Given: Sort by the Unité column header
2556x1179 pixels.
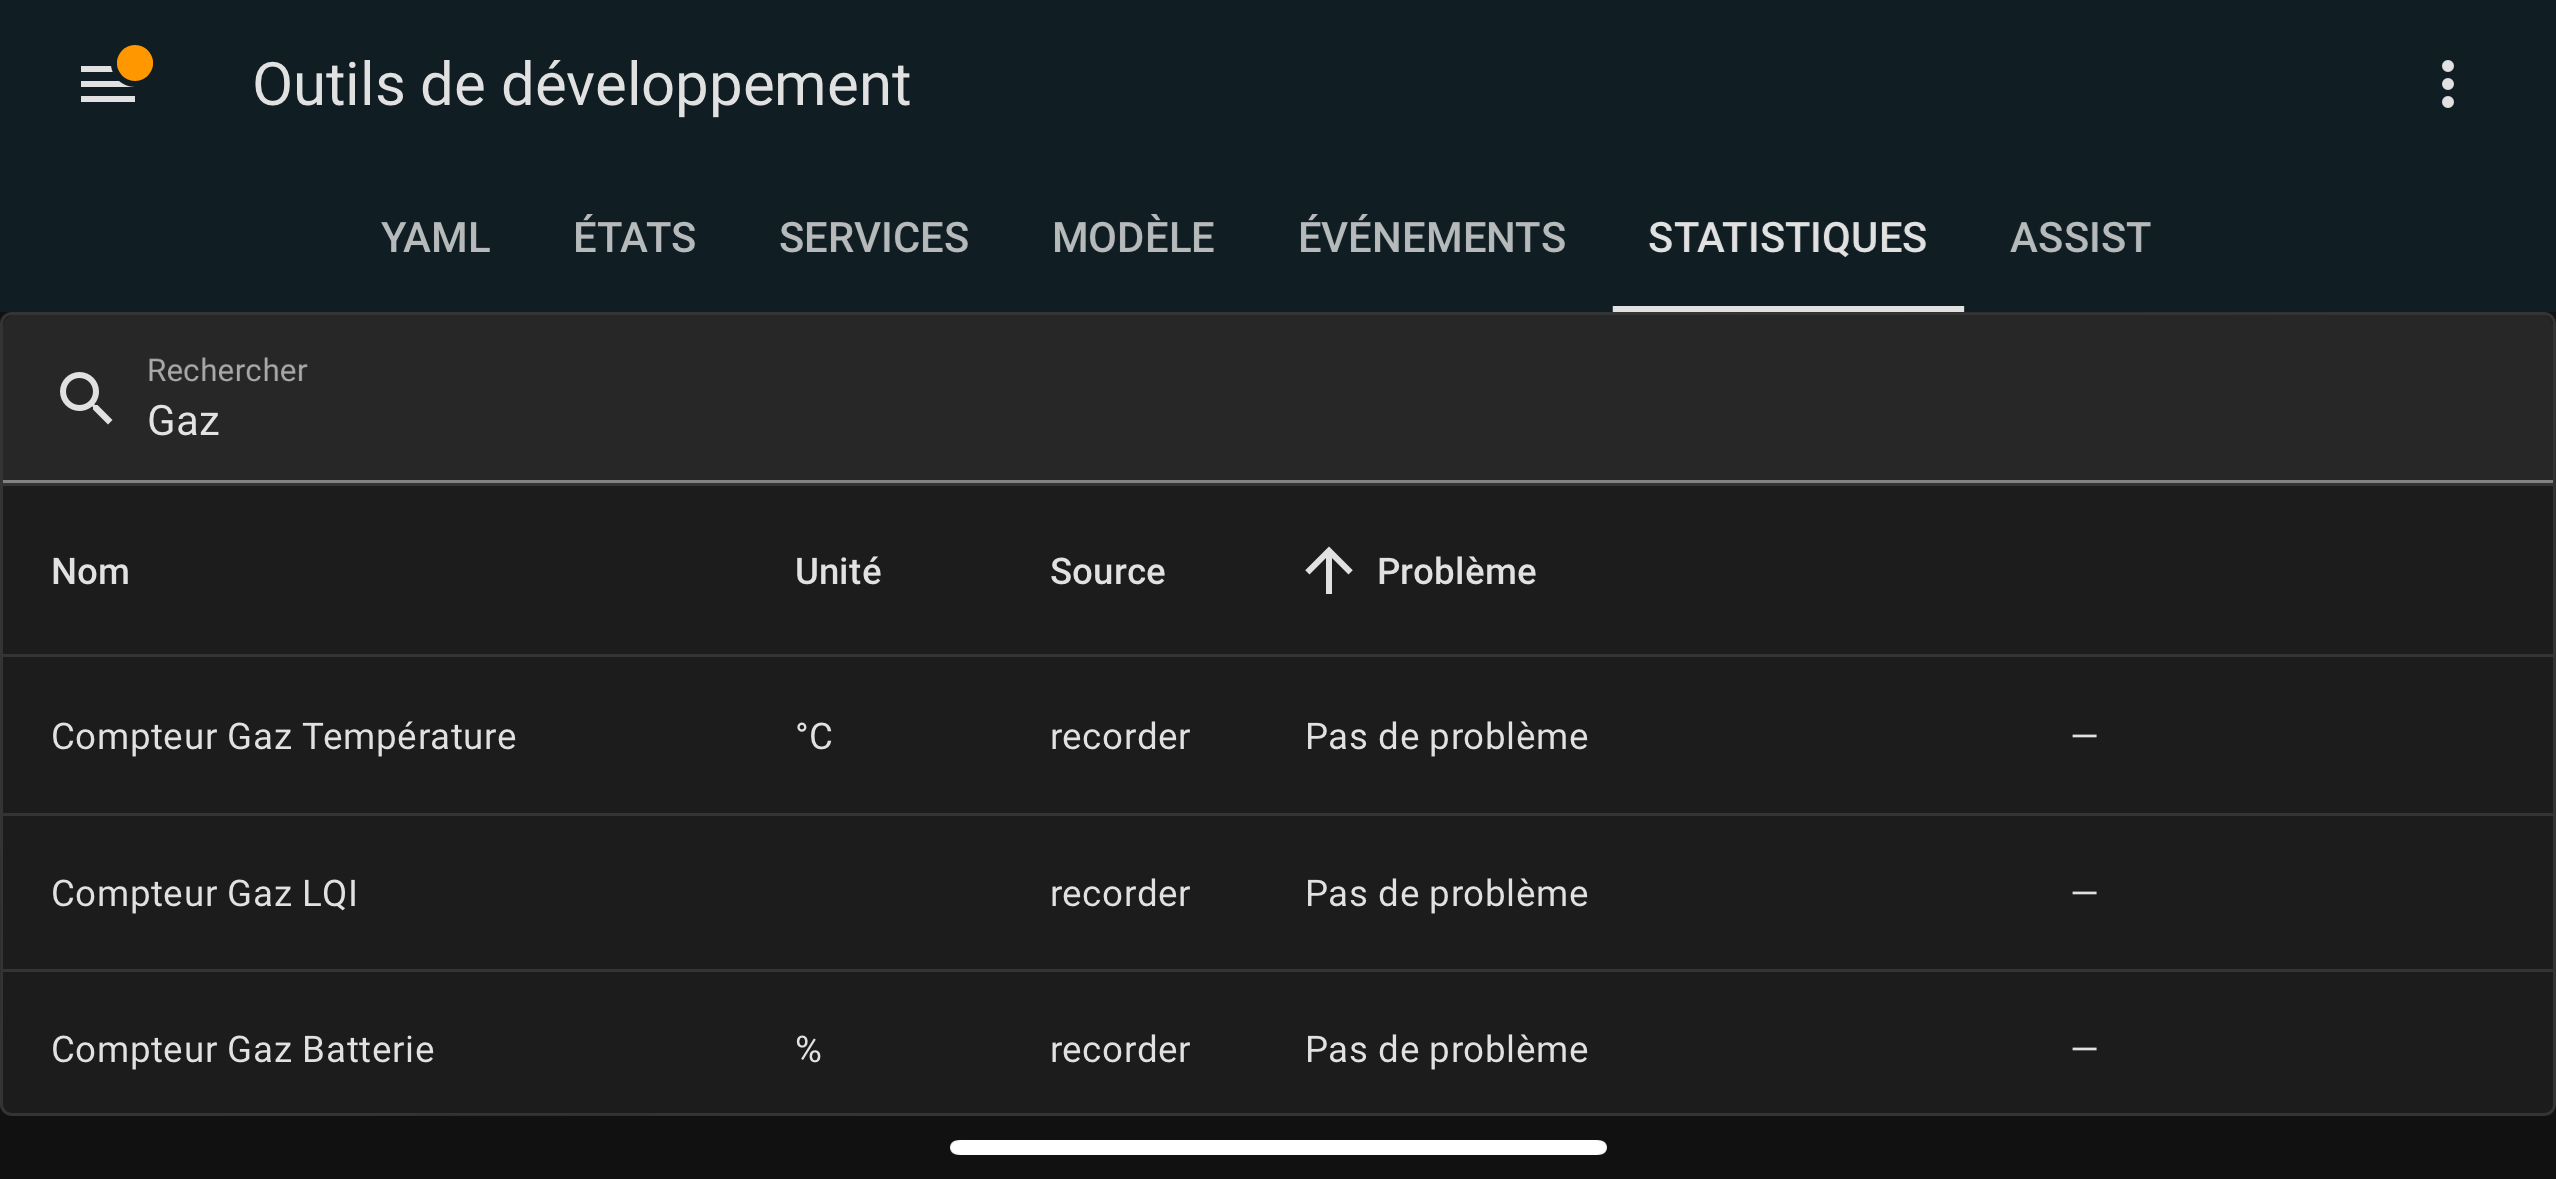Looking at the screenshot, I should click(x=838, y=571).
